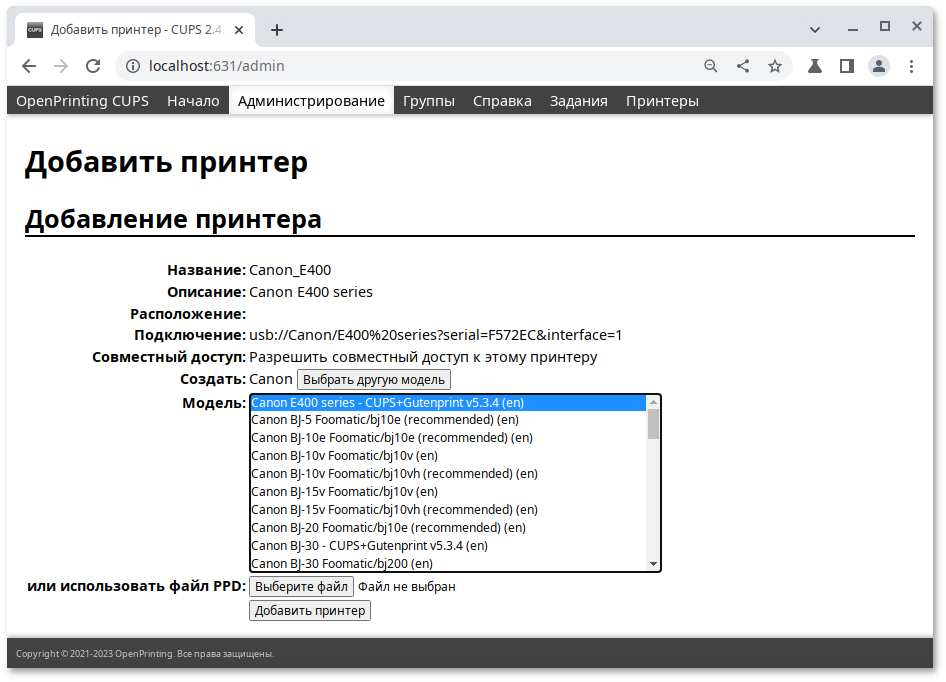
Task: Open the share icon in the toolbar
Action: 743,65
